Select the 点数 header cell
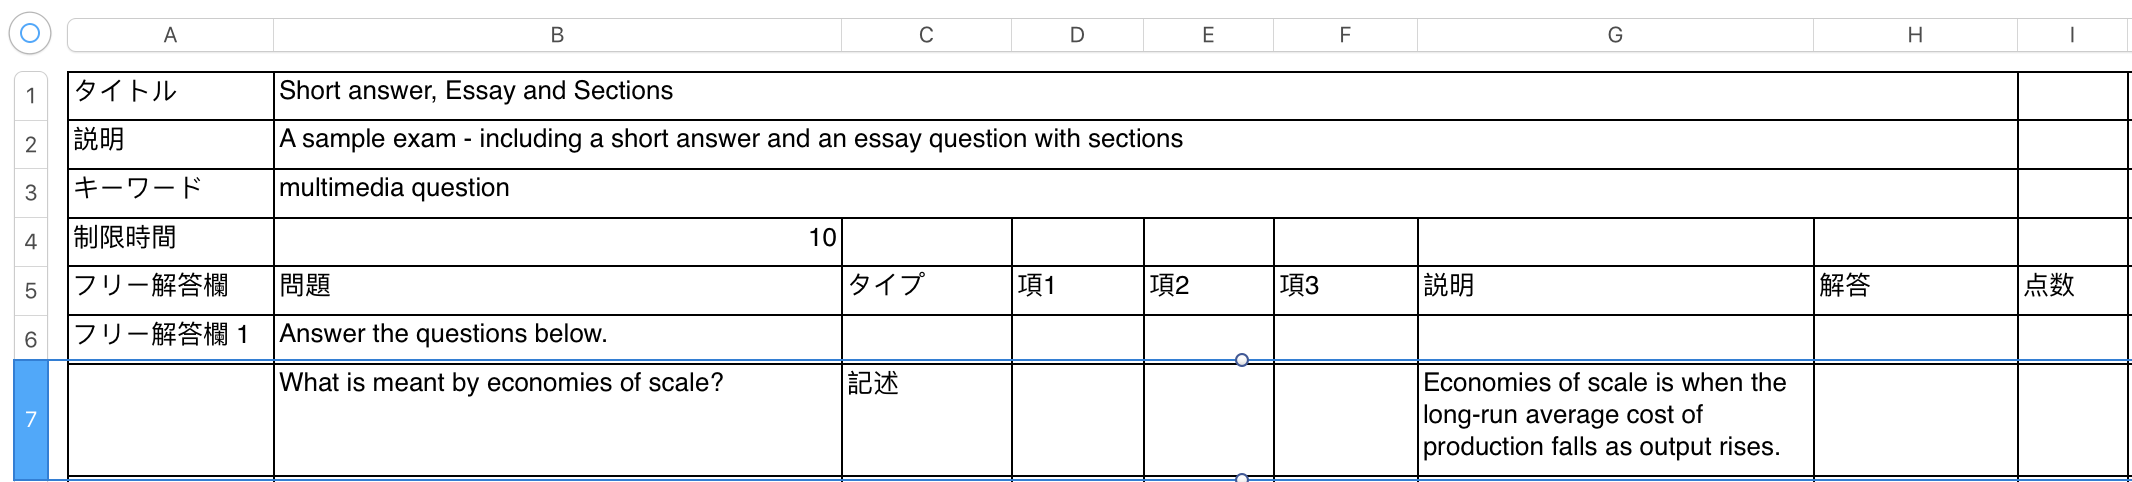The image size is (2132, 482). click(2072, 287)
